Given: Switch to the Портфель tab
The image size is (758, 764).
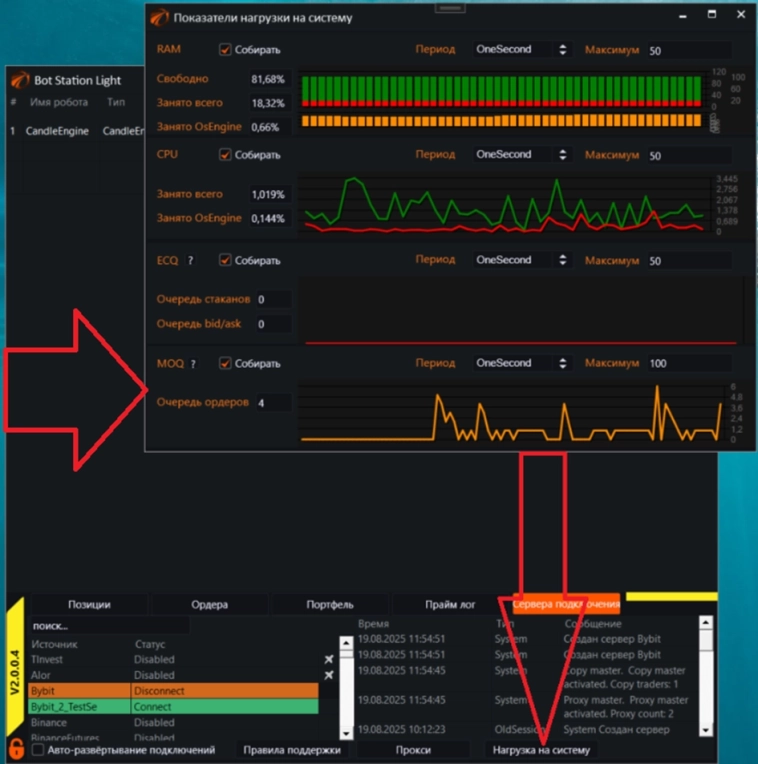Looking at the screenshot, I should tap(330, 605).
